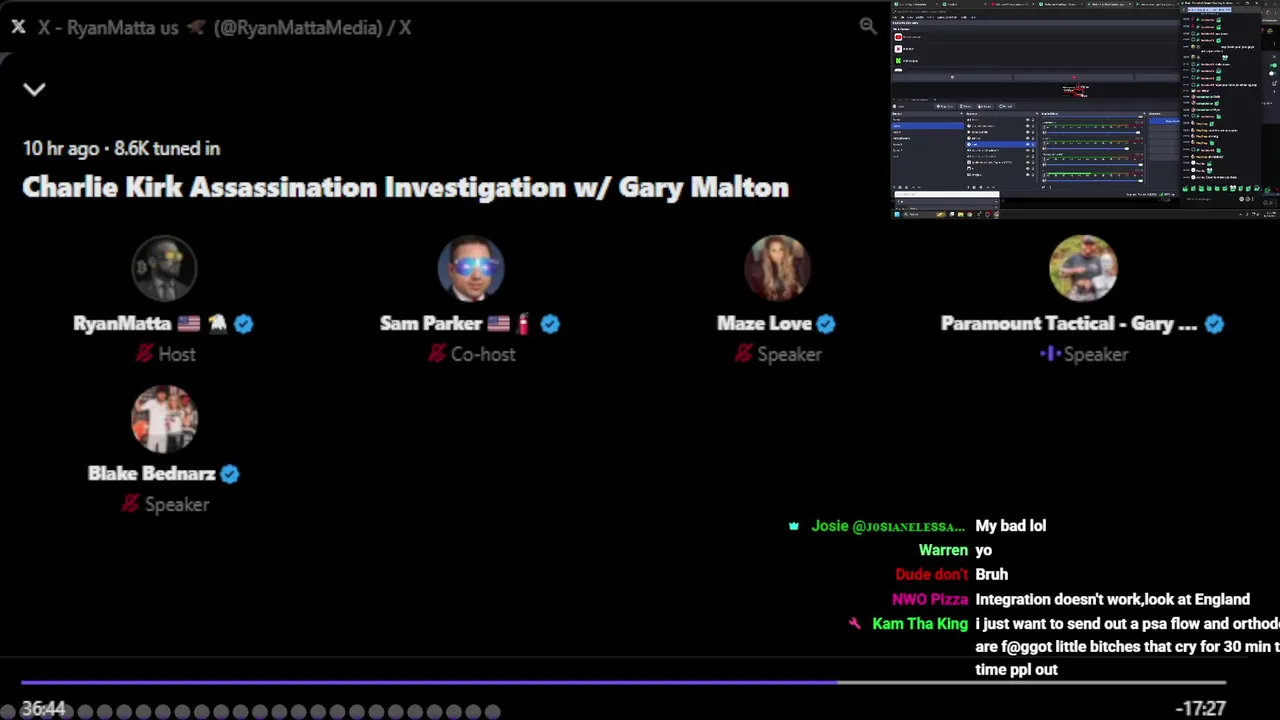Click the chat message 'My bad lol'
The width and height of the screenshot is (1280, 720).
point(1011,526)
